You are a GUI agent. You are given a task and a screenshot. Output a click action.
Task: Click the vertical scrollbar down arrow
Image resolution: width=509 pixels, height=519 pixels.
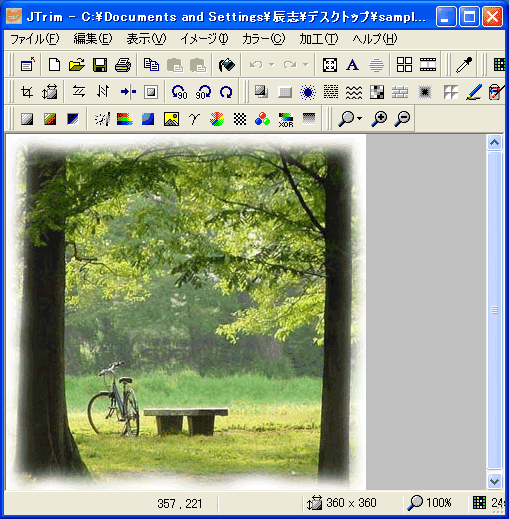coord(495,481)
